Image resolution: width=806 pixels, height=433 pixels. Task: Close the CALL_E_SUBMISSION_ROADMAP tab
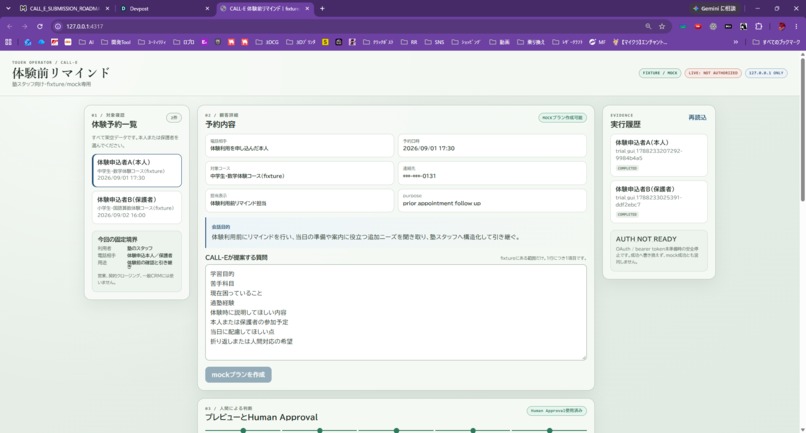(x=107, y=8)
